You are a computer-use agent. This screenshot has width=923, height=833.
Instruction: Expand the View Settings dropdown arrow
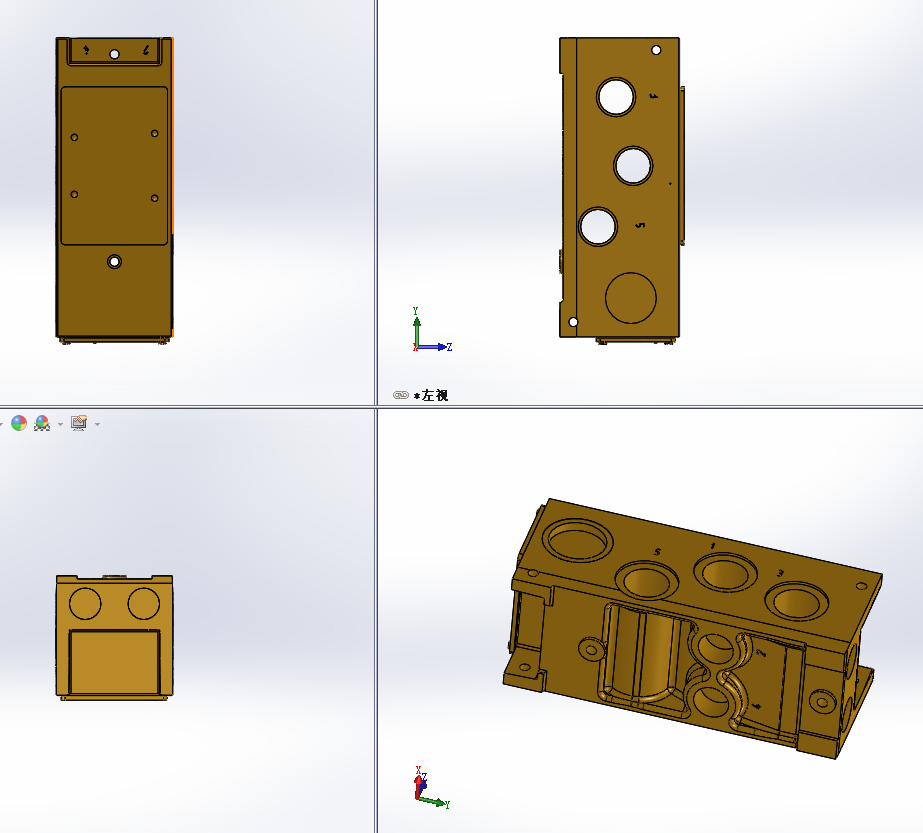click(x=97, y=424)
